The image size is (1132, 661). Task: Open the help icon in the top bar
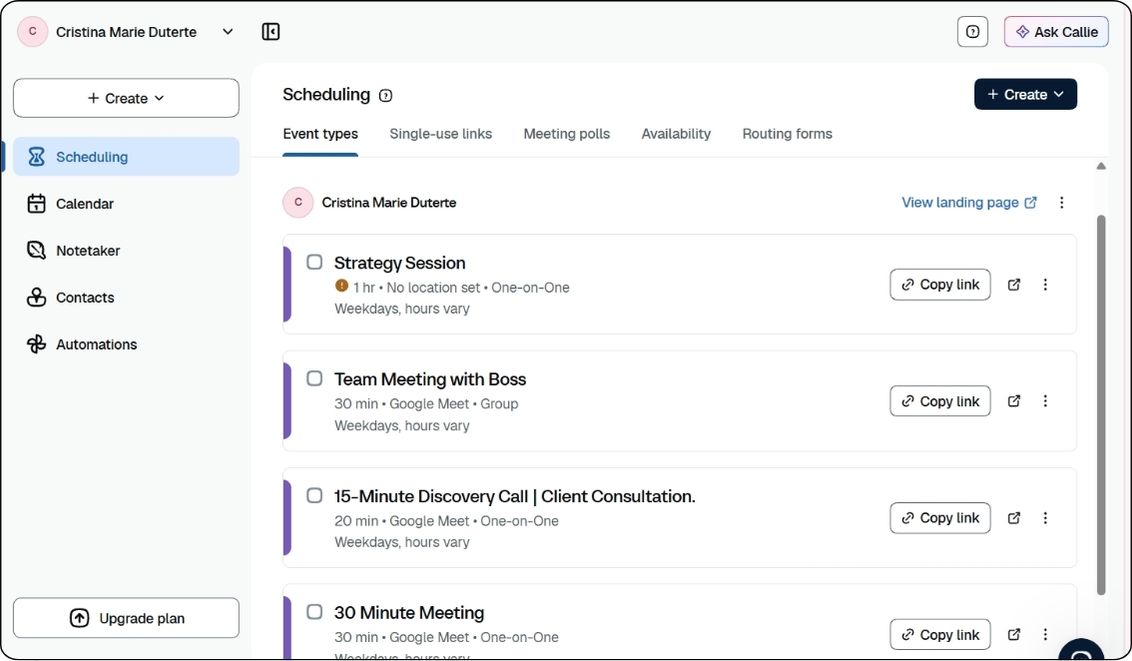[x=972, y=32]
